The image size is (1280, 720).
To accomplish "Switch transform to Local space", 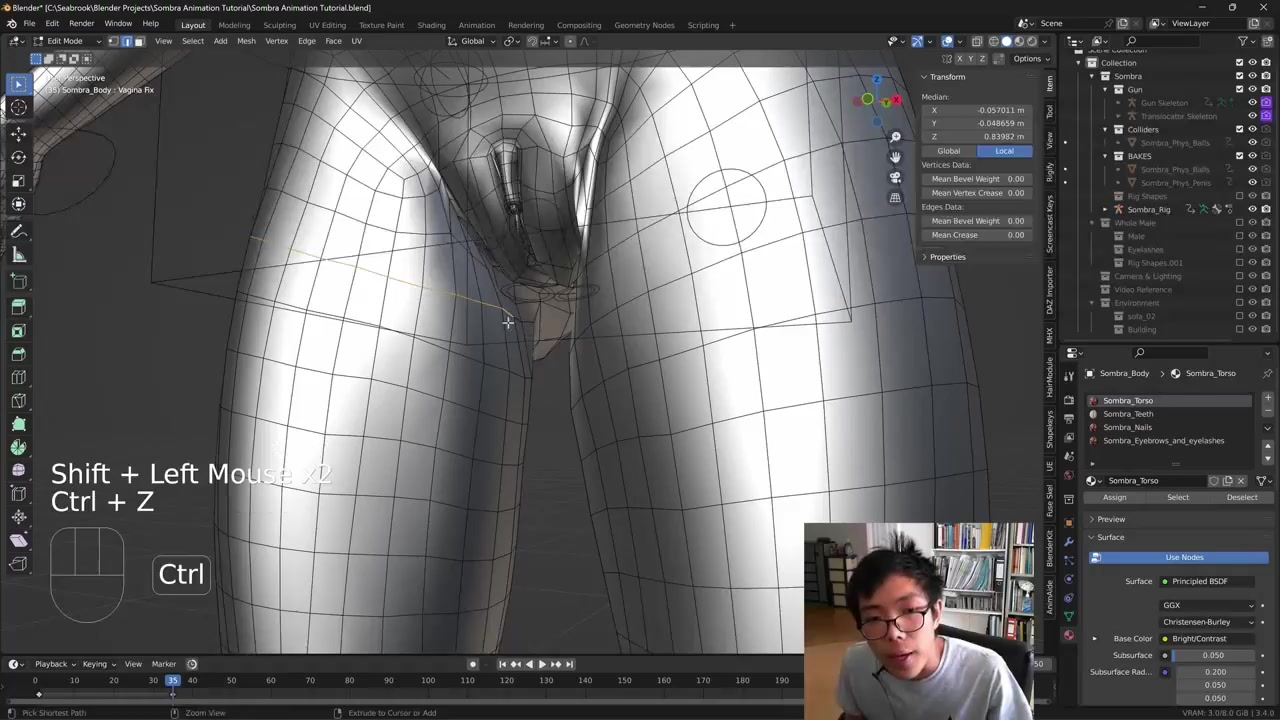I will pos(1004,151).
